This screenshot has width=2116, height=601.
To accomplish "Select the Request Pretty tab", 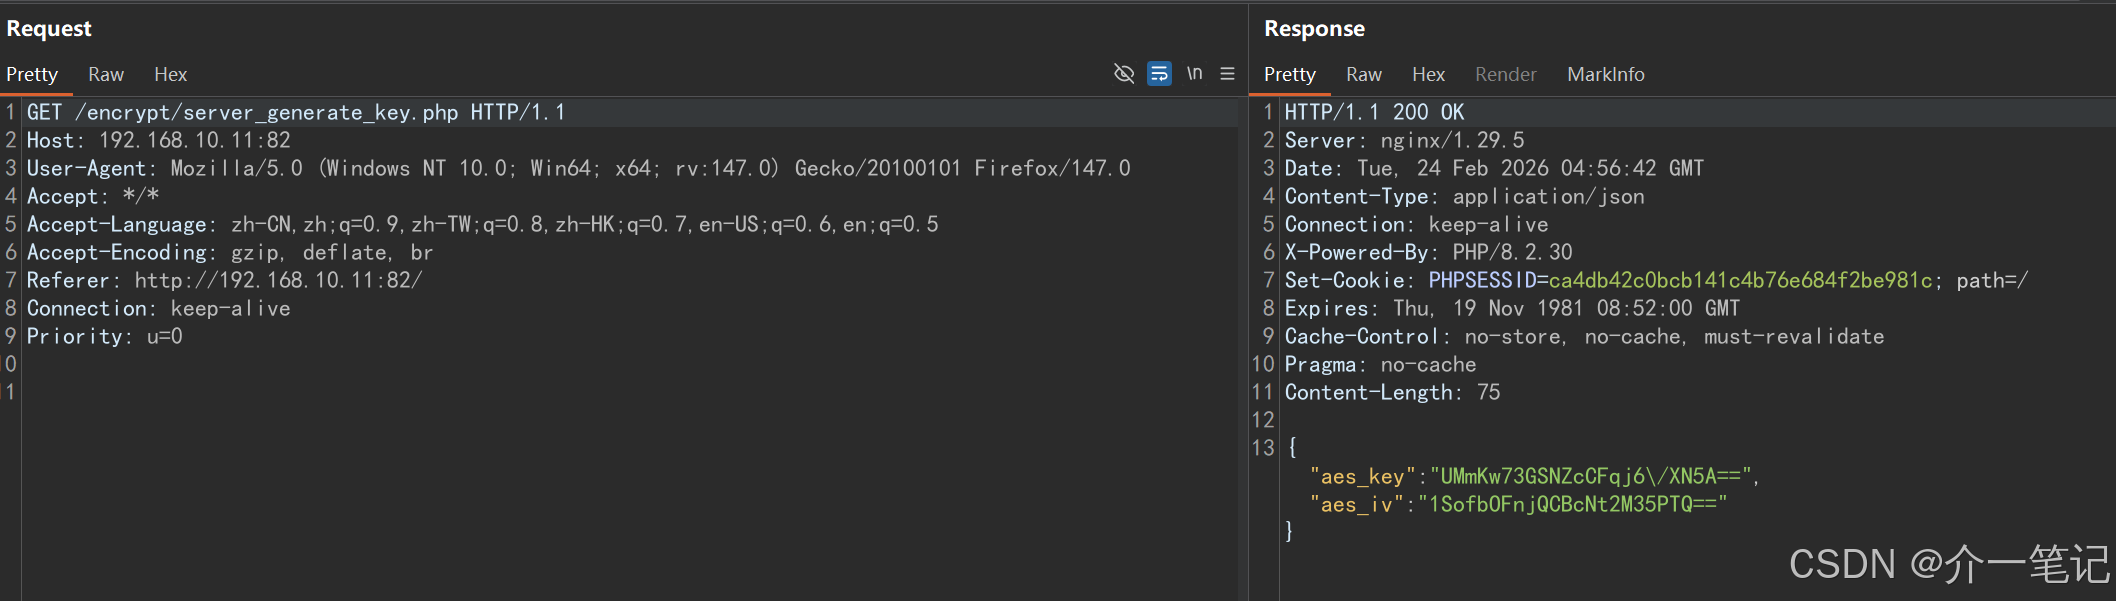I will coord(32,74).
